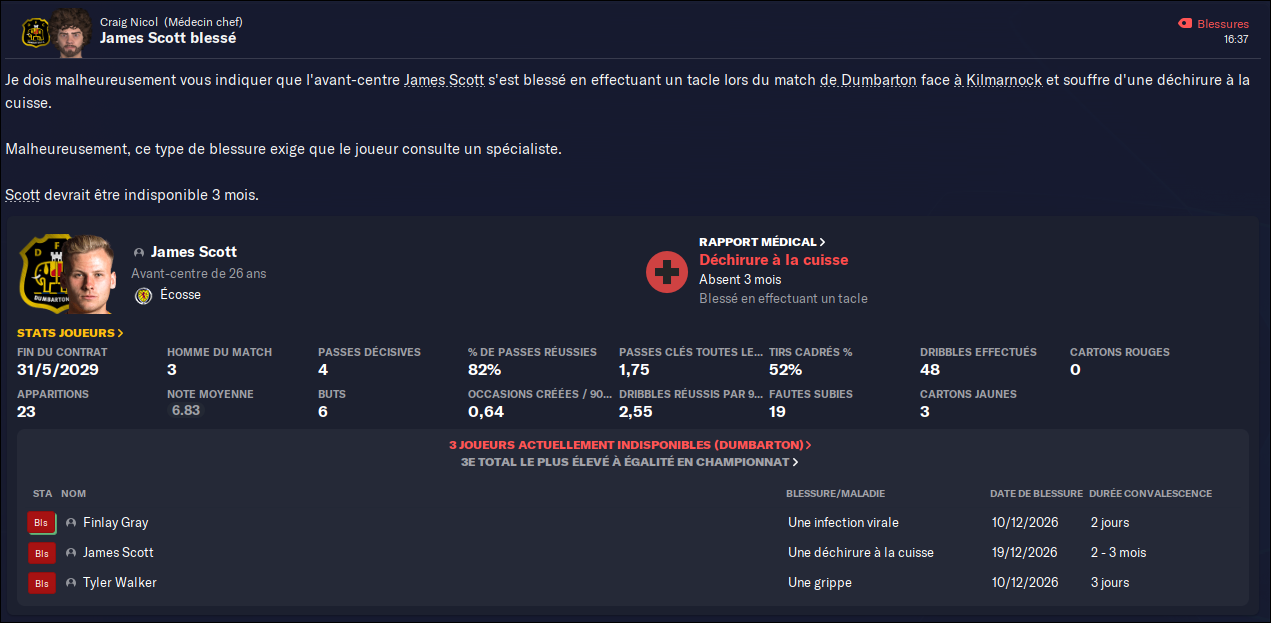This screenshot has width=1271, height=623.
Task: Open 3 joueurs actuellement indisponibles list
Action: [x=630, y=445]
